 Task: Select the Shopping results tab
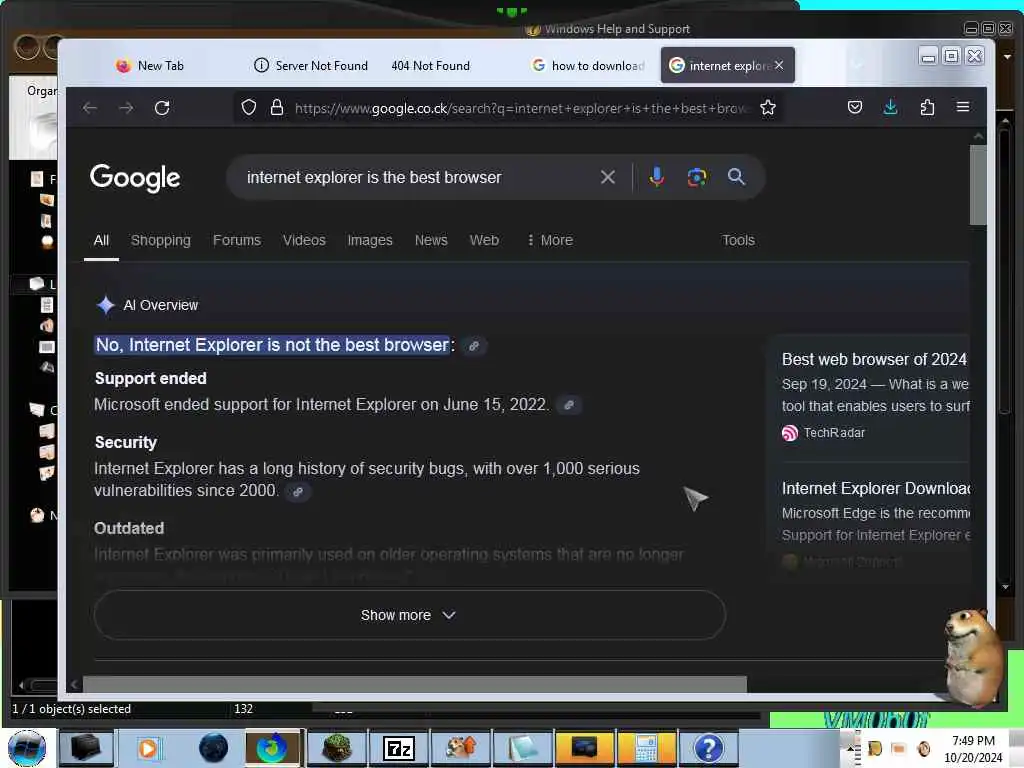[161, 240]
